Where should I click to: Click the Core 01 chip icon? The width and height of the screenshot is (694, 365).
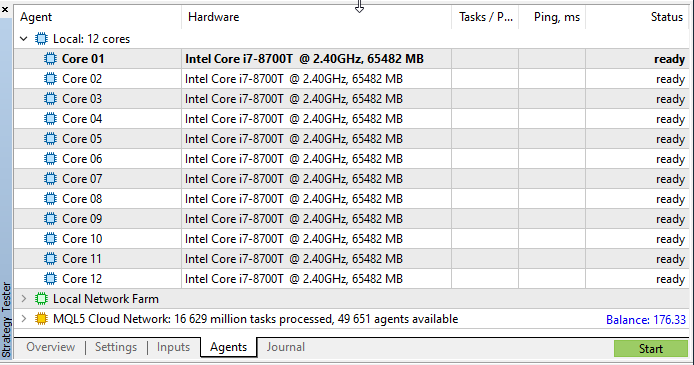[50, 59]
